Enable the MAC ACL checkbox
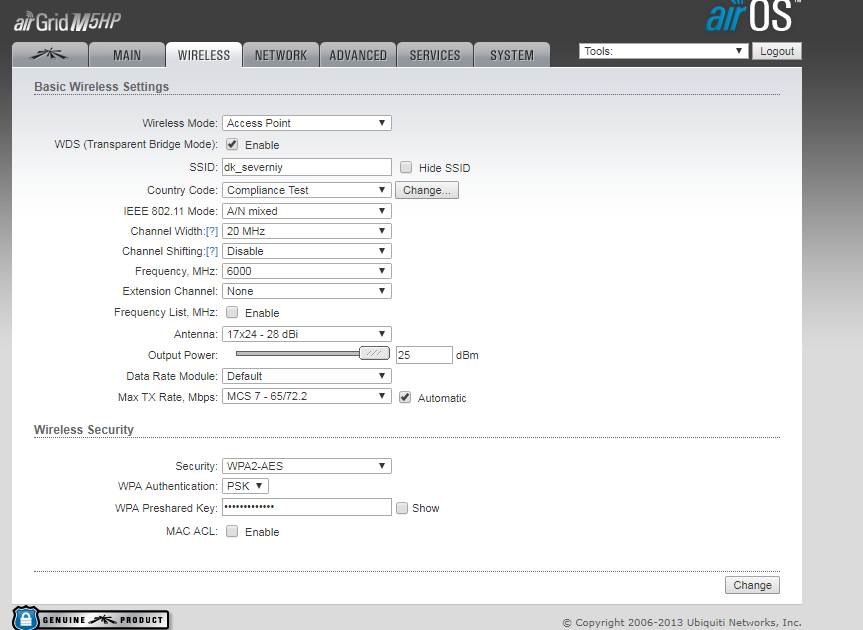 [x=232, y=532]
